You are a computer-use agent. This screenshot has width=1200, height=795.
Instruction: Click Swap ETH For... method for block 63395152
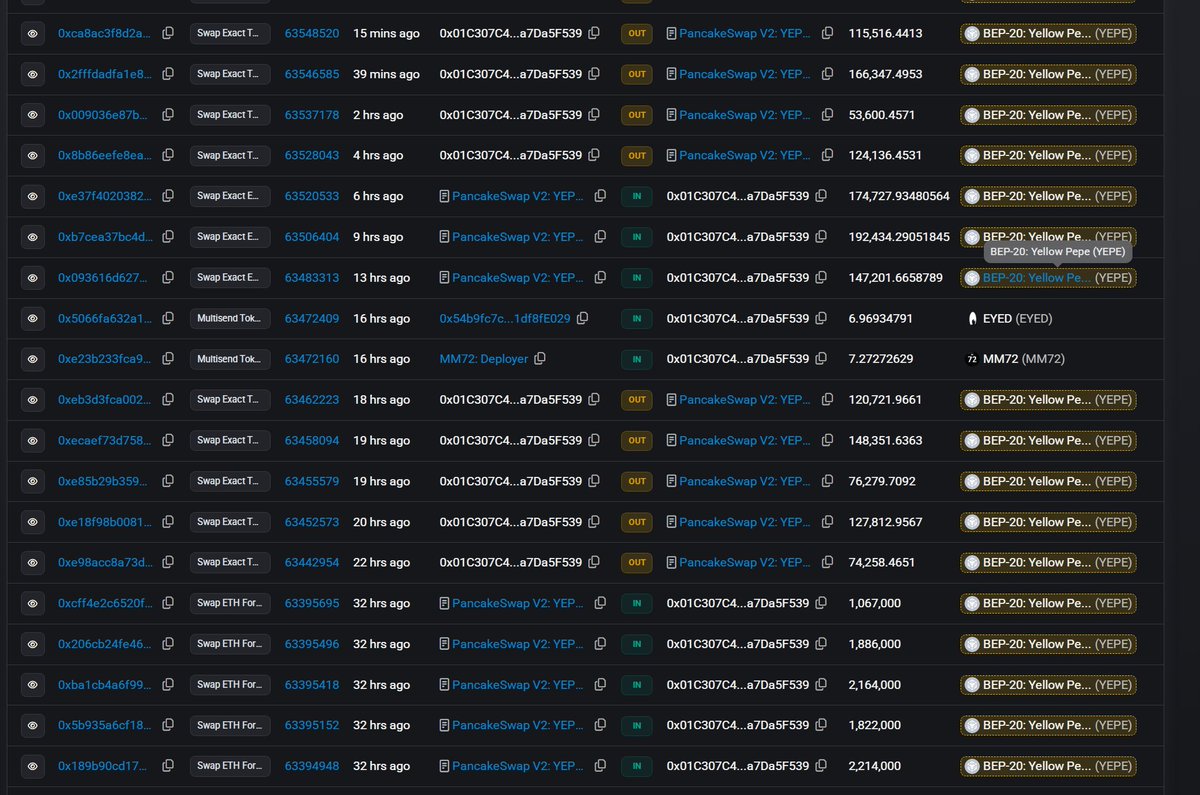230,725
